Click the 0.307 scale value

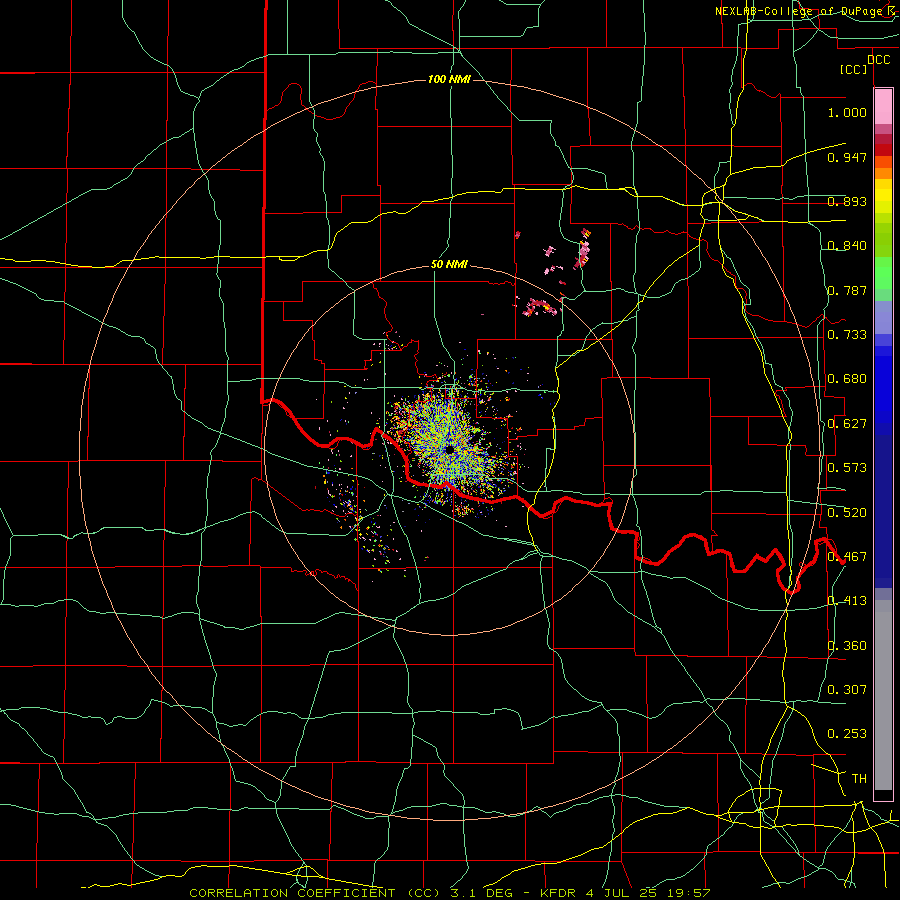click(x=847, y=690)
